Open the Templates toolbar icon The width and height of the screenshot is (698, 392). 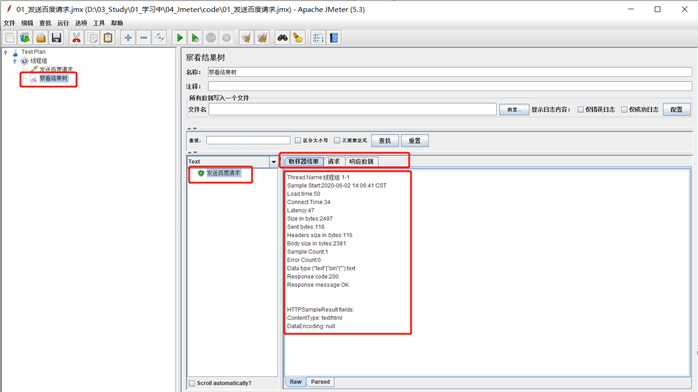pyautogui.click(x=25, y=38)
